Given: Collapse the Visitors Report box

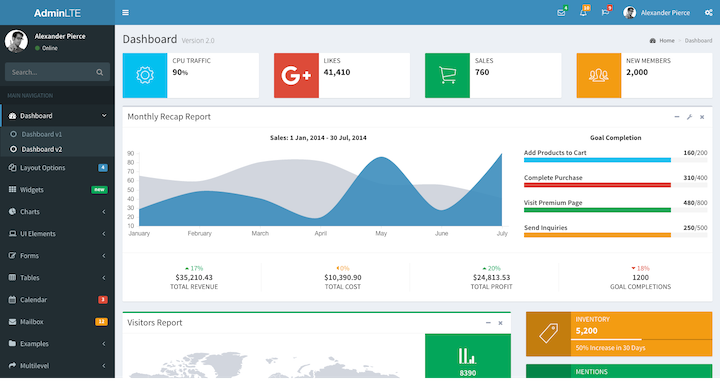Looking at the screenshot, I should click(488, 323).
